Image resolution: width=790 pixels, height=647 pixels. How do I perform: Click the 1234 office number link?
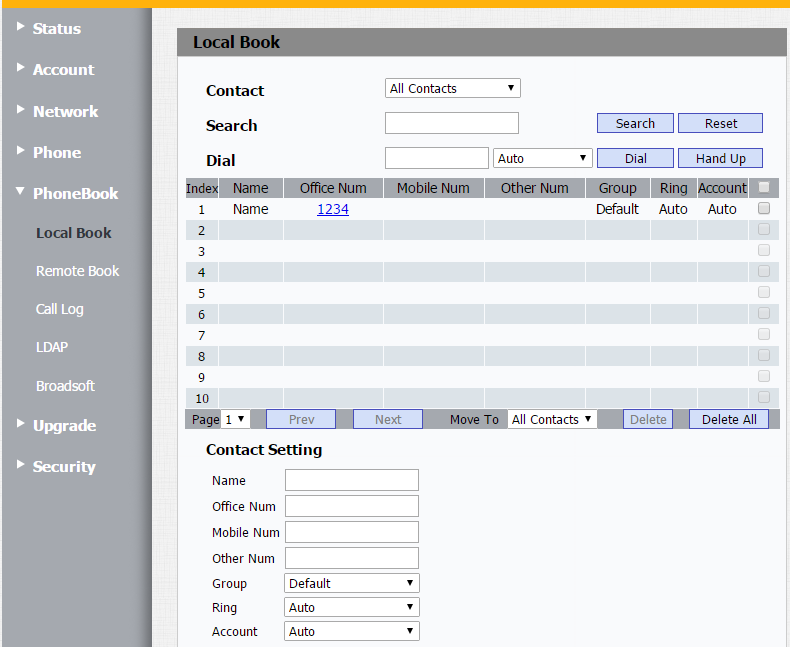click(x=333, y=209)
